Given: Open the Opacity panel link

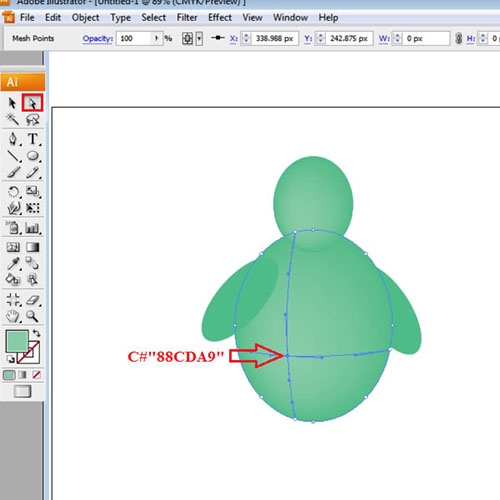Looking at the screenshot, I should pos(98,39).
